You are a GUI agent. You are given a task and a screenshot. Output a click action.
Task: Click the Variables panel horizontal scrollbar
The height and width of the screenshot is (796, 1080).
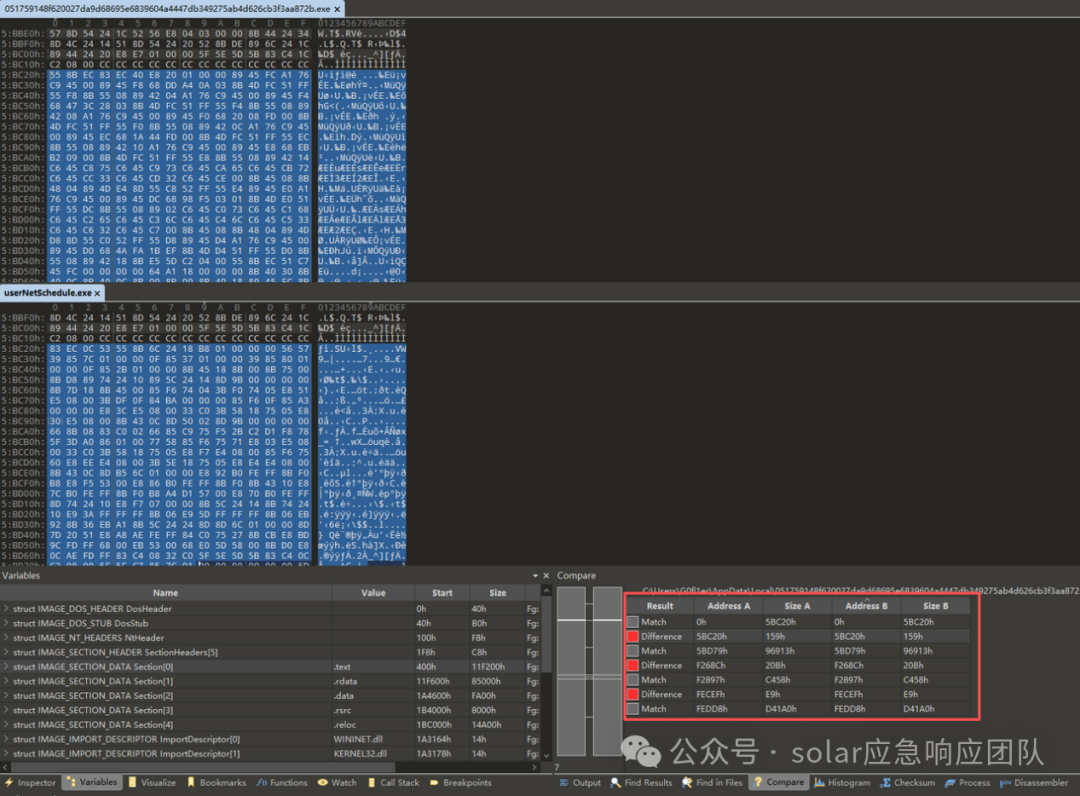tap(203, 766)
